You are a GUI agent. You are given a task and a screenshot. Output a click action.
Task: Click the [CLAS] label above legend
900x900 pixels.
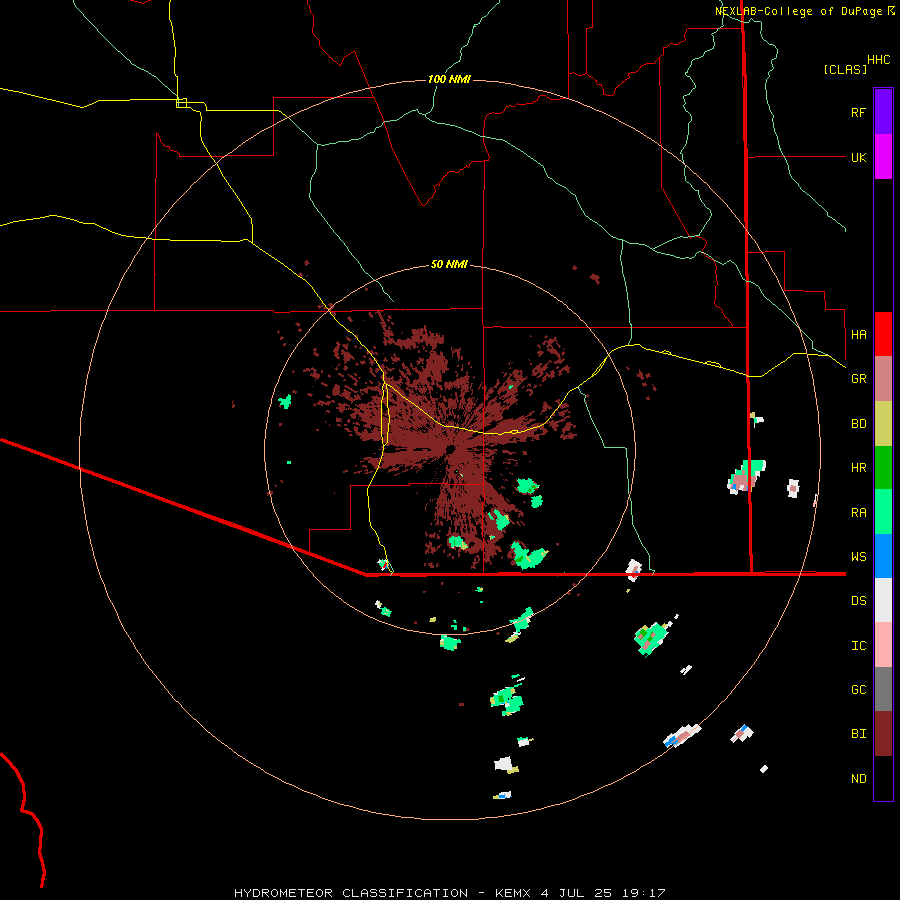(845, 69)
